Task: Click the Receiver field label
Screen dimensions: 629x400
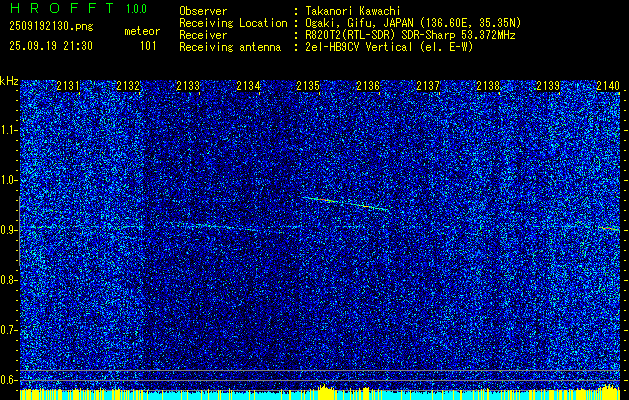Action: [203, 35]
